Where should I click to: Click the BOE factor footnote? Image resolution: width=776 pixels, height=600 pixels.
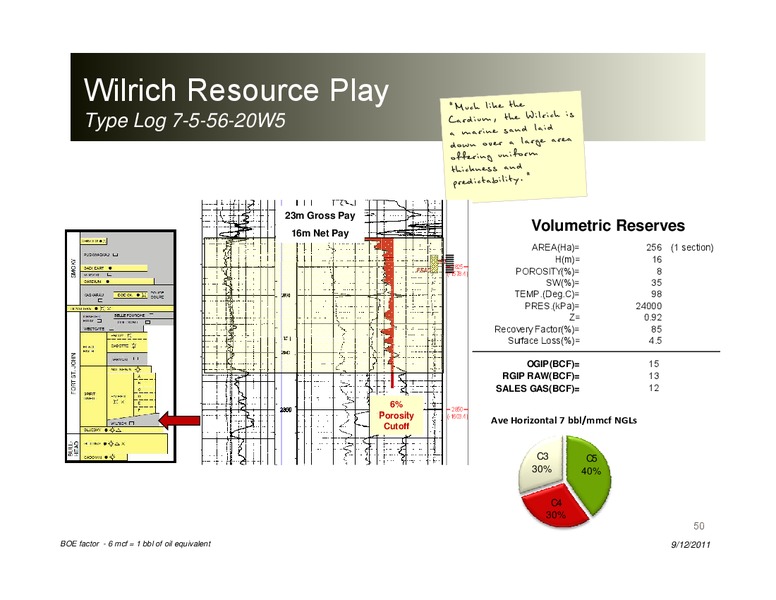[135, 544]
